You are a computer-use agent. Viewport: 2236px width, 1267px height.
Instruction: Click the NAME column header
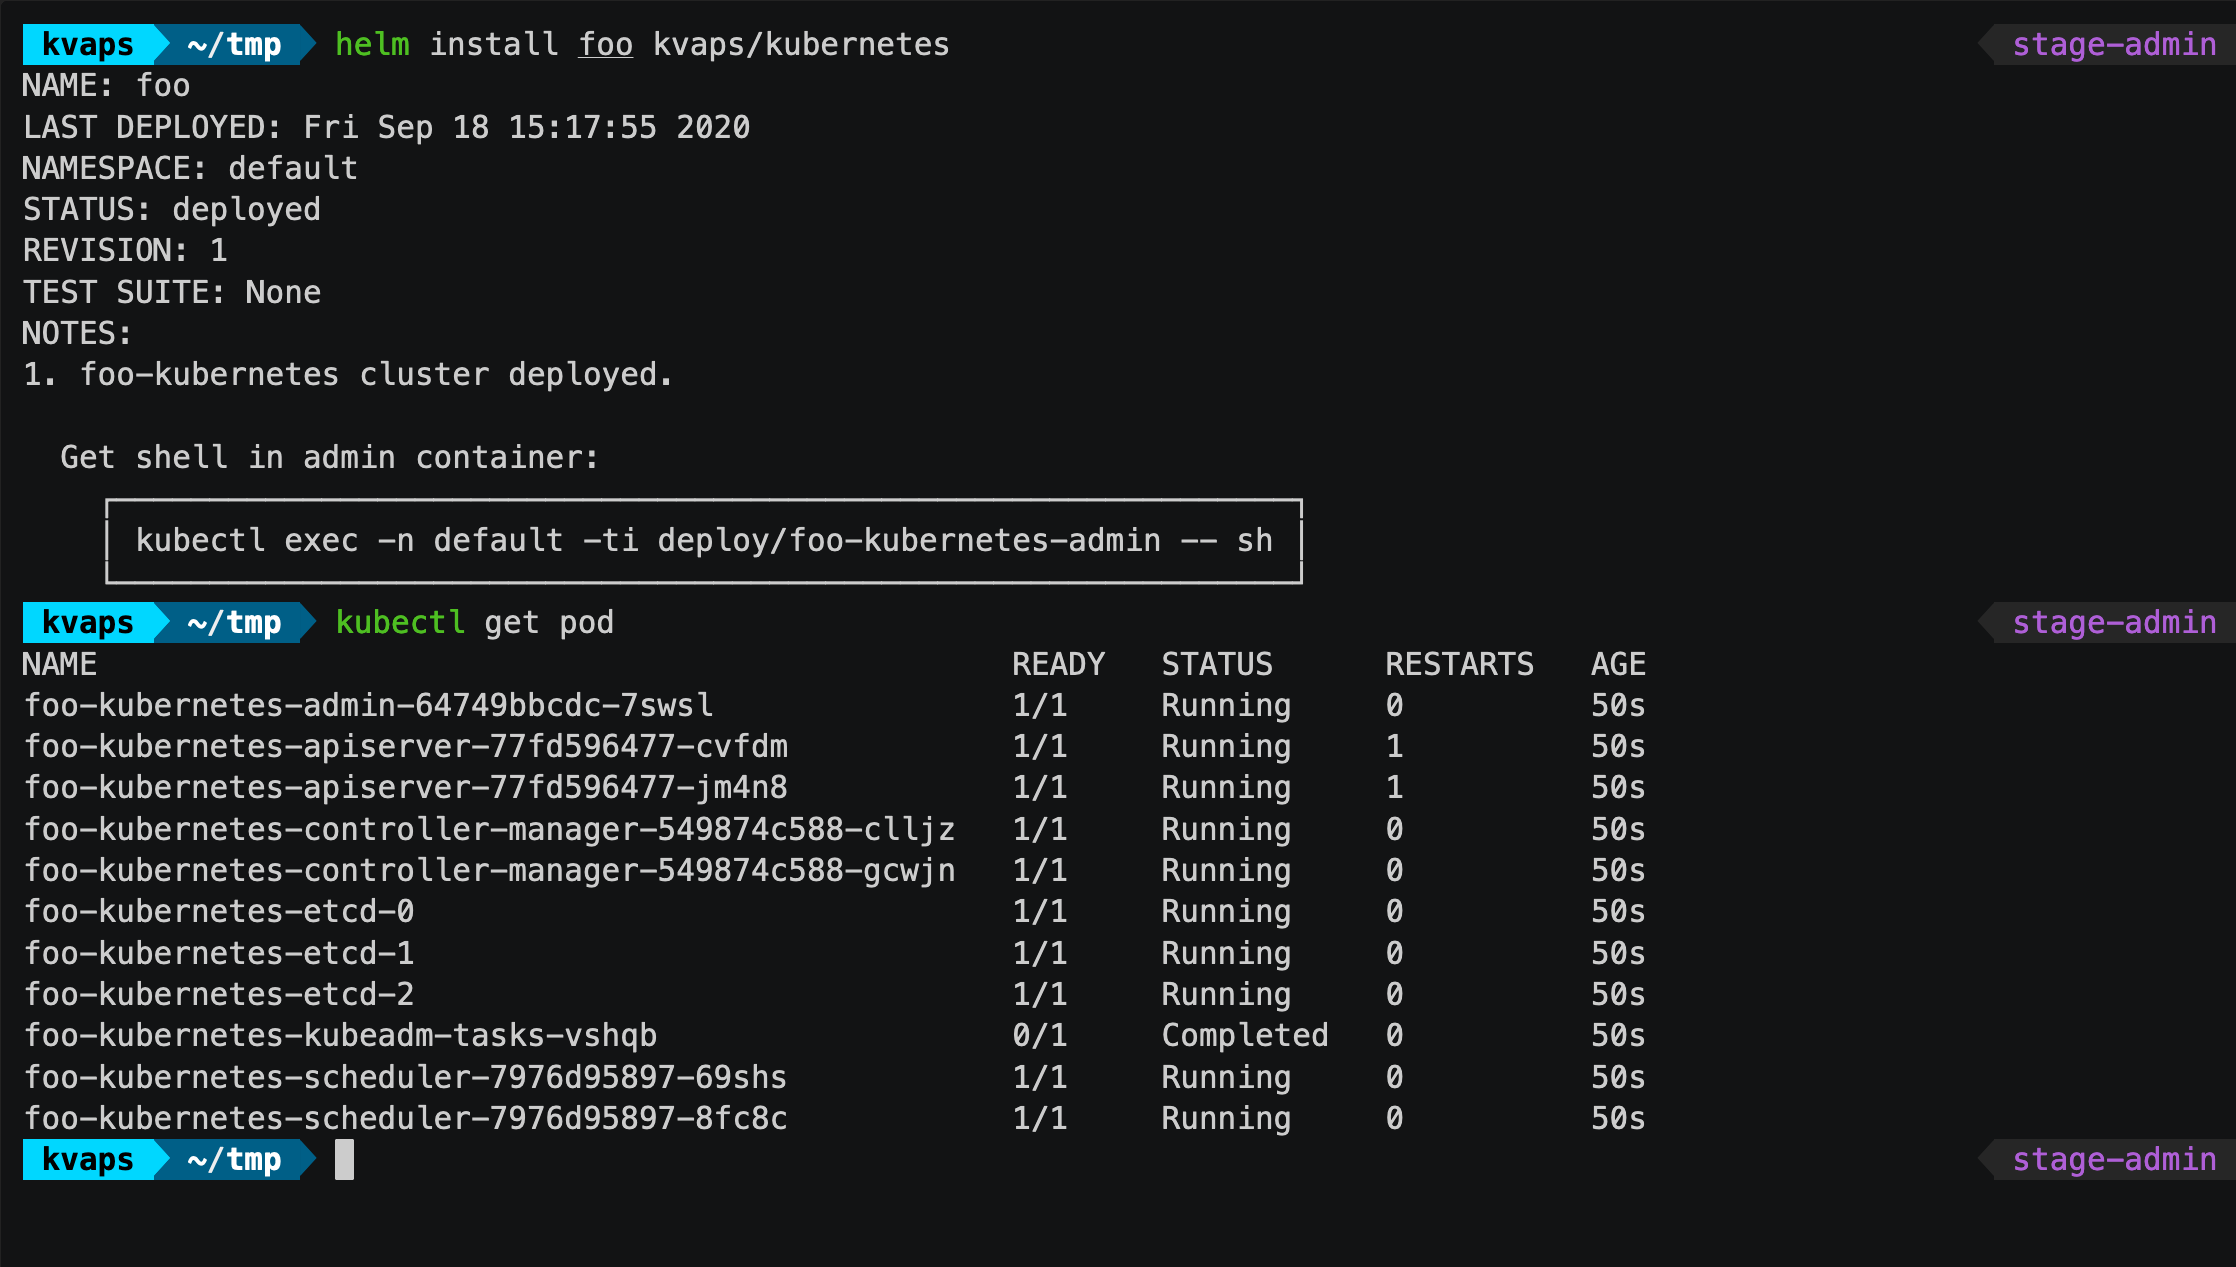(60, 664)
